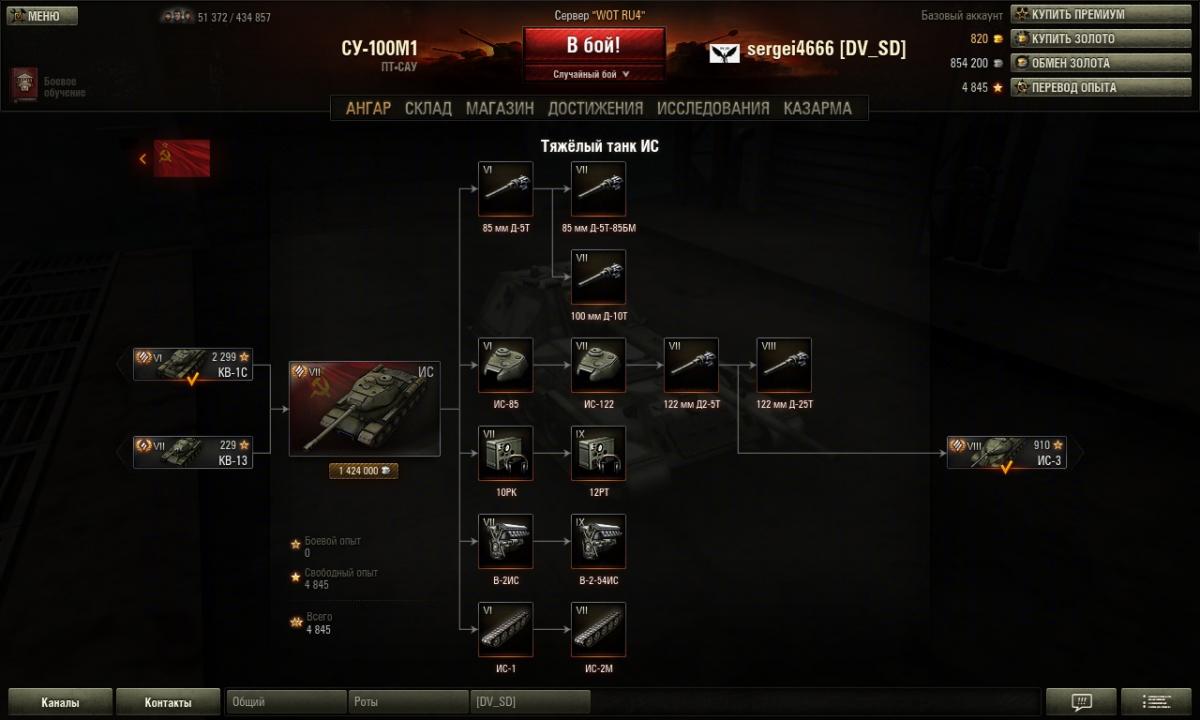Switch to the КАЗАРМА tab
This screenshot has height=720, width=1200.
tap(818, 108)
